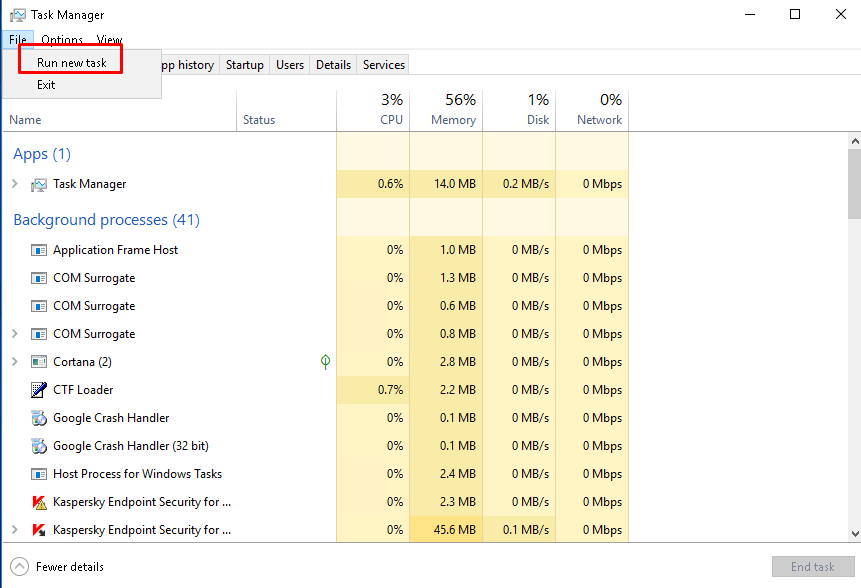Viewport: 861px width, 588px height.
Task: Click the Task Manager title bar icon
Action: click(x=18, y=15)
